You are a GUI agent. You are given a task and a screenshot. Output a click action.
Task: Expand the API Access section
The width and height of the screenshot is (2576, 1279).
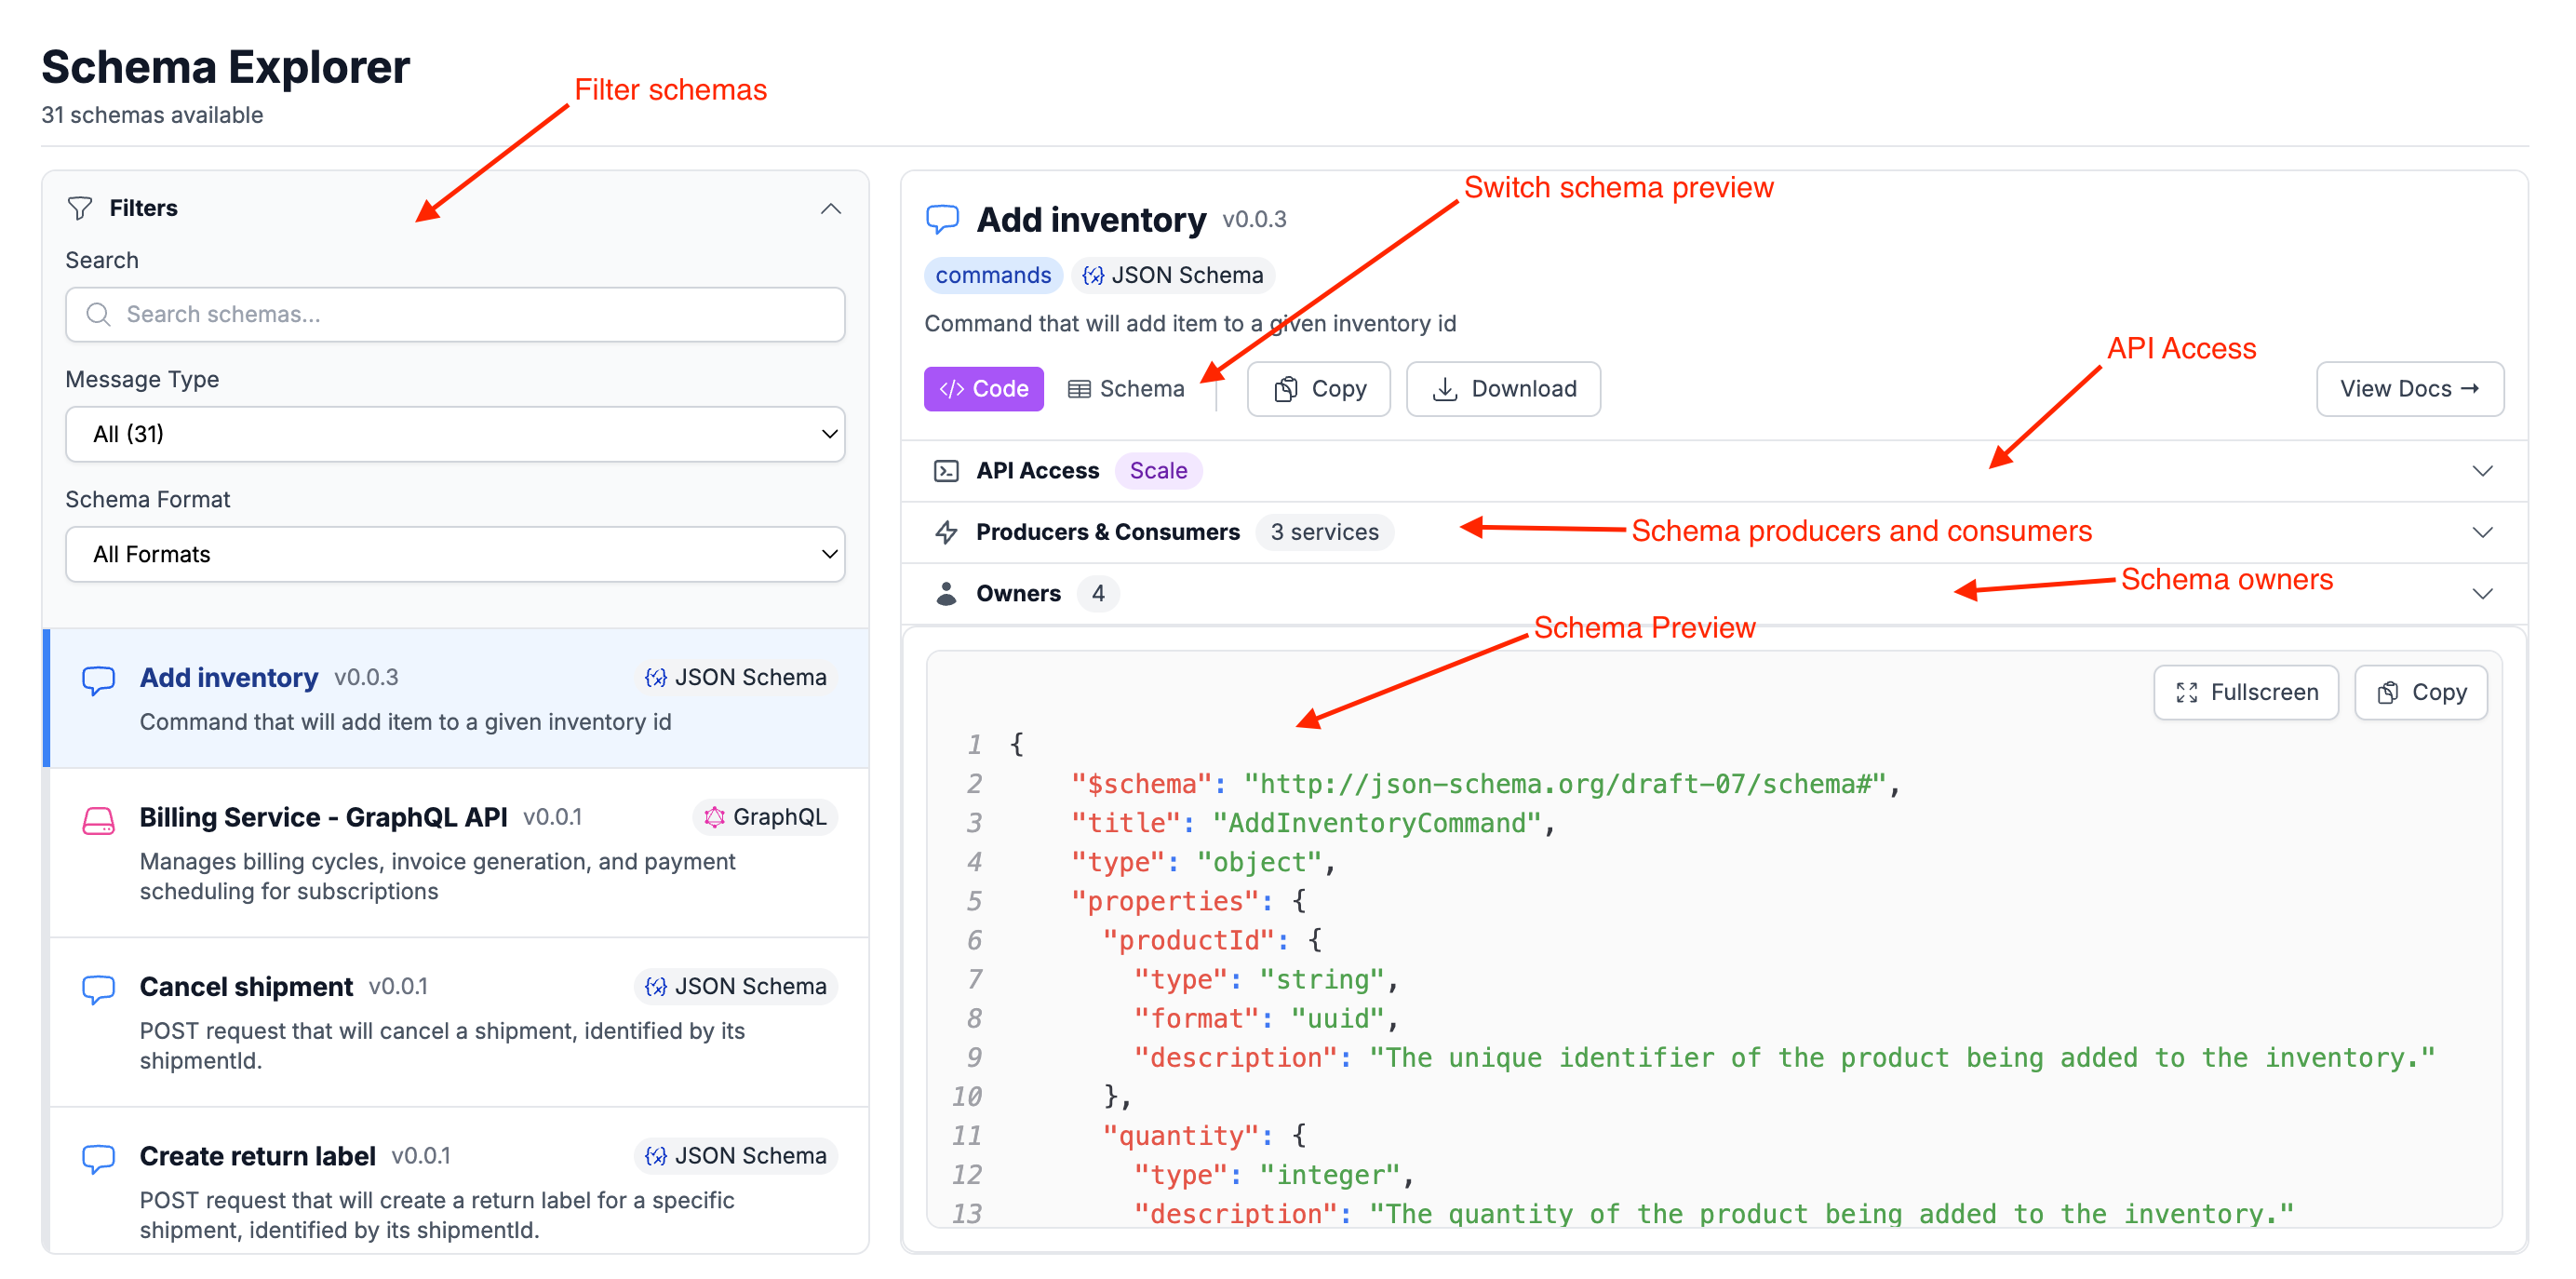point(2481,470)
